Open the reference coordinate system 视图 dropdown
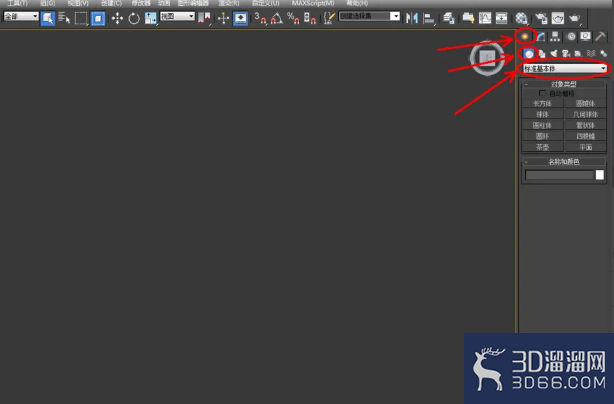The image size is (614, 404). (x=177, y=16)
